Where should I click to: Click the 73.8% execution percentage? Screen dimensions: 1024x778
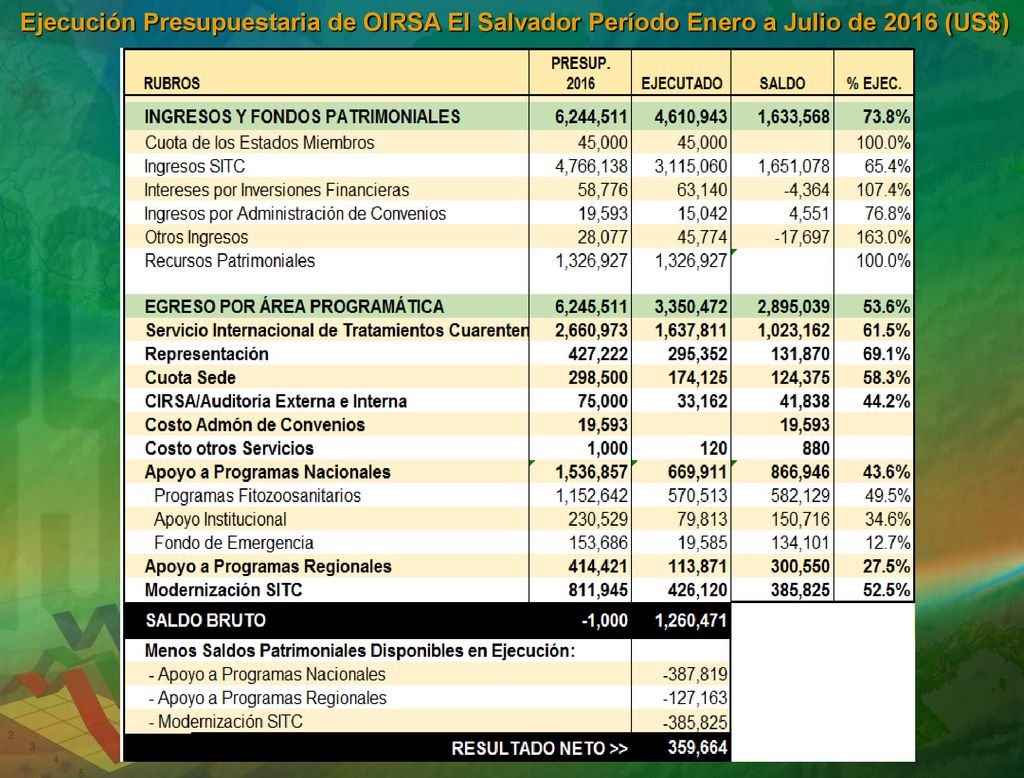click(886, 117)
